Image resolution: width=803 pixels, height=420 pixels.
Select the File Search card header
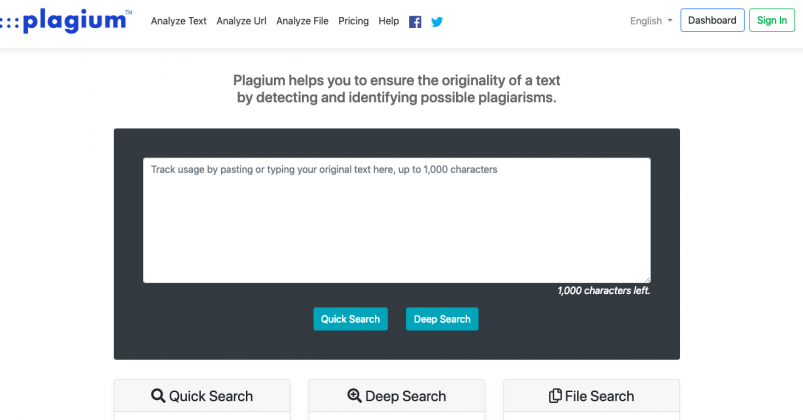tap(591, 396)
